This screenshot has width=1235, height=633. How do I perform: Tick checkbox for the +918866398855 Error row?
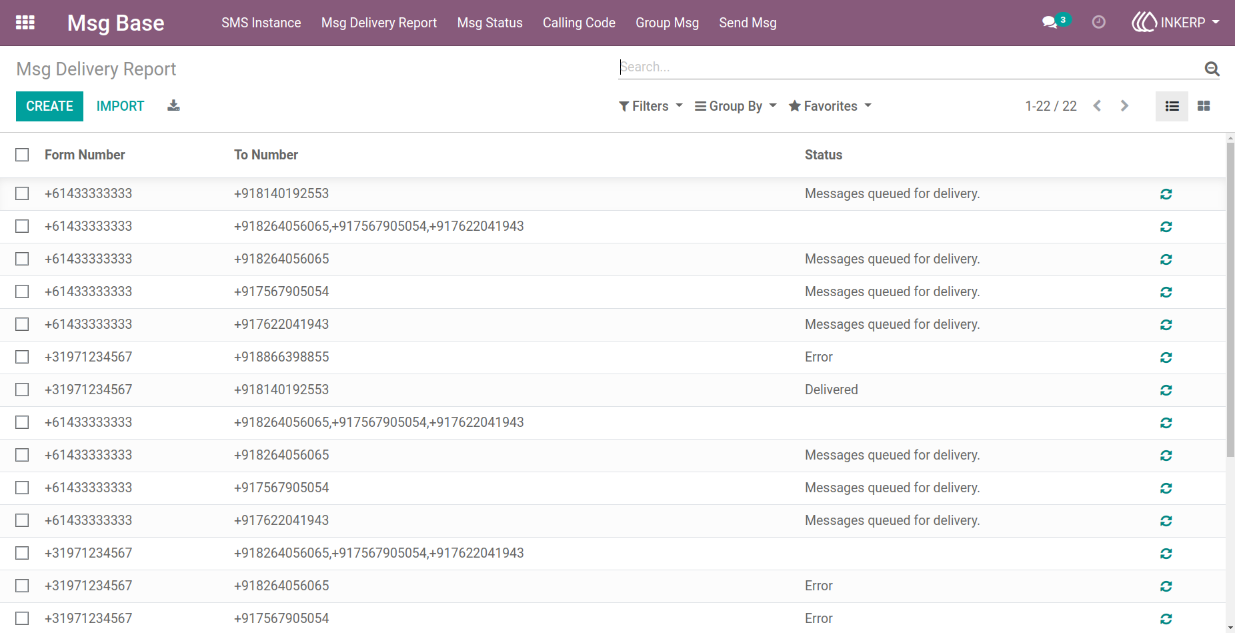point(22,357)
